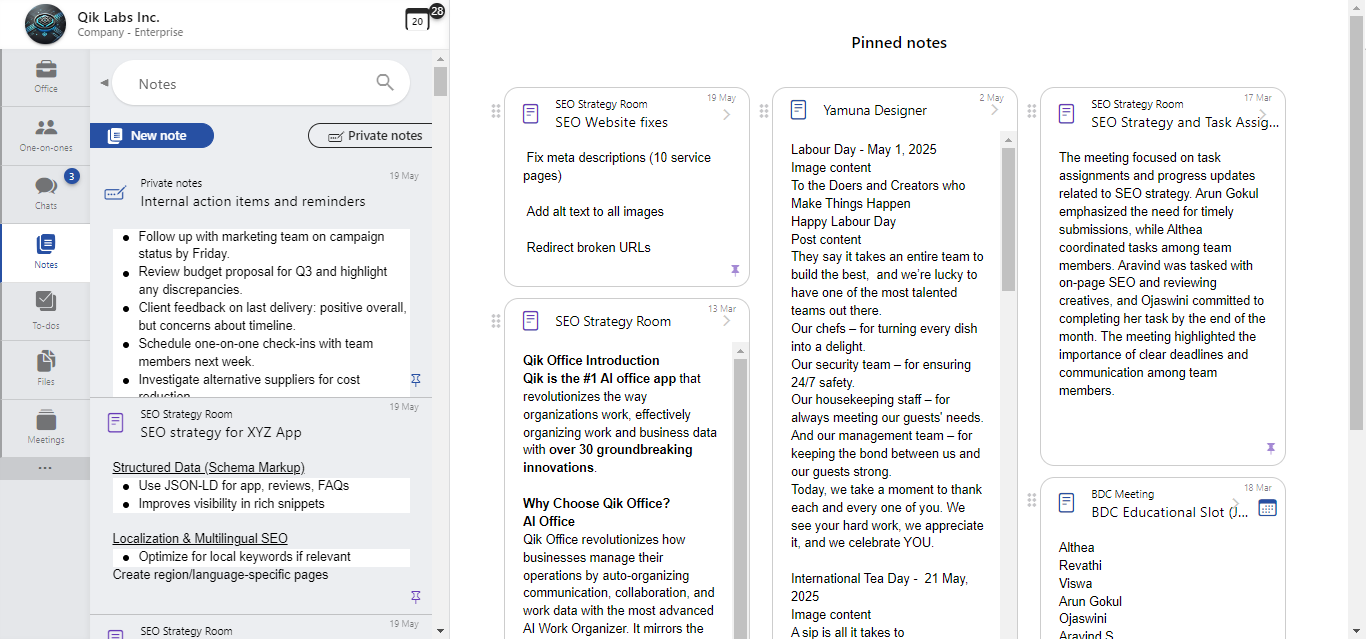
Task: Open Chats with 3 unread
Action: pyautogui.click(x=46, y=193)
